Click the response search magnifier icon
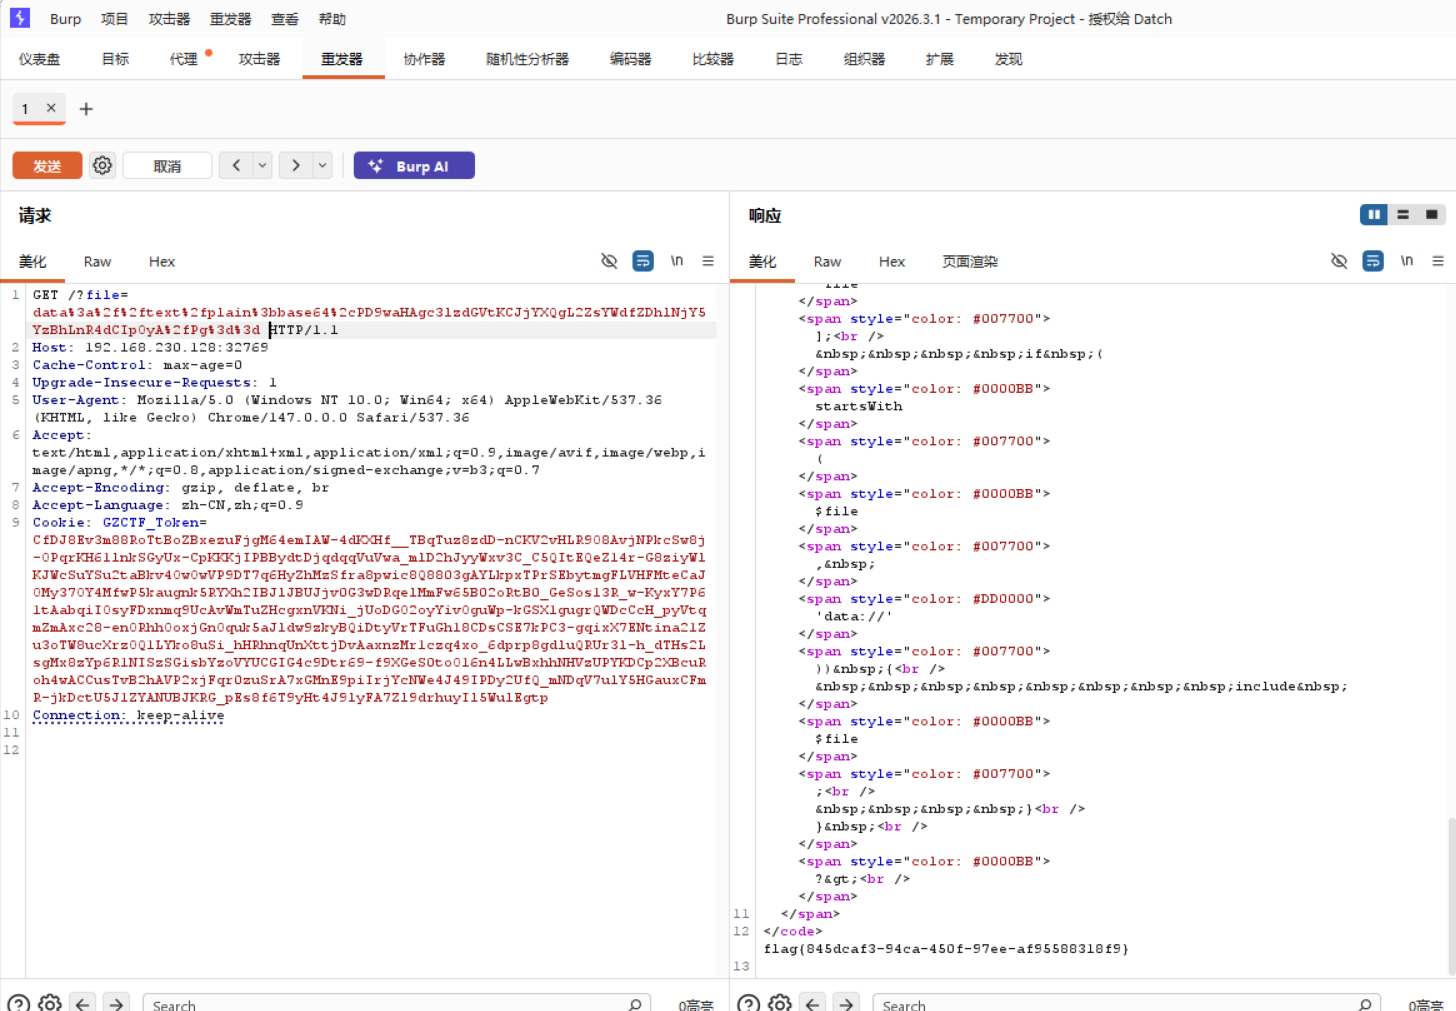 [x=1365, y=1004]
